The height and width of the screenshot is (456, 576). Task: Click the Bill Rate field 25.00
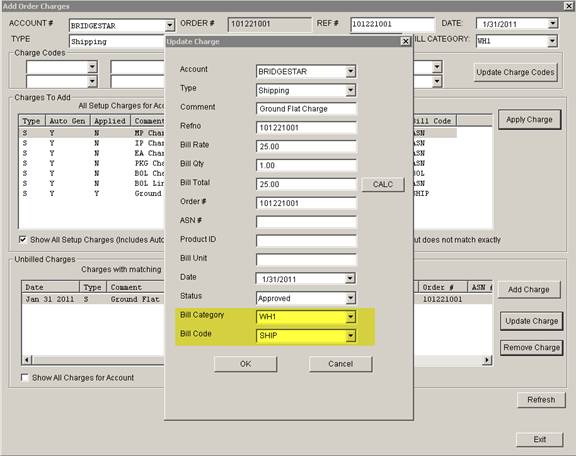pos(306,147)
